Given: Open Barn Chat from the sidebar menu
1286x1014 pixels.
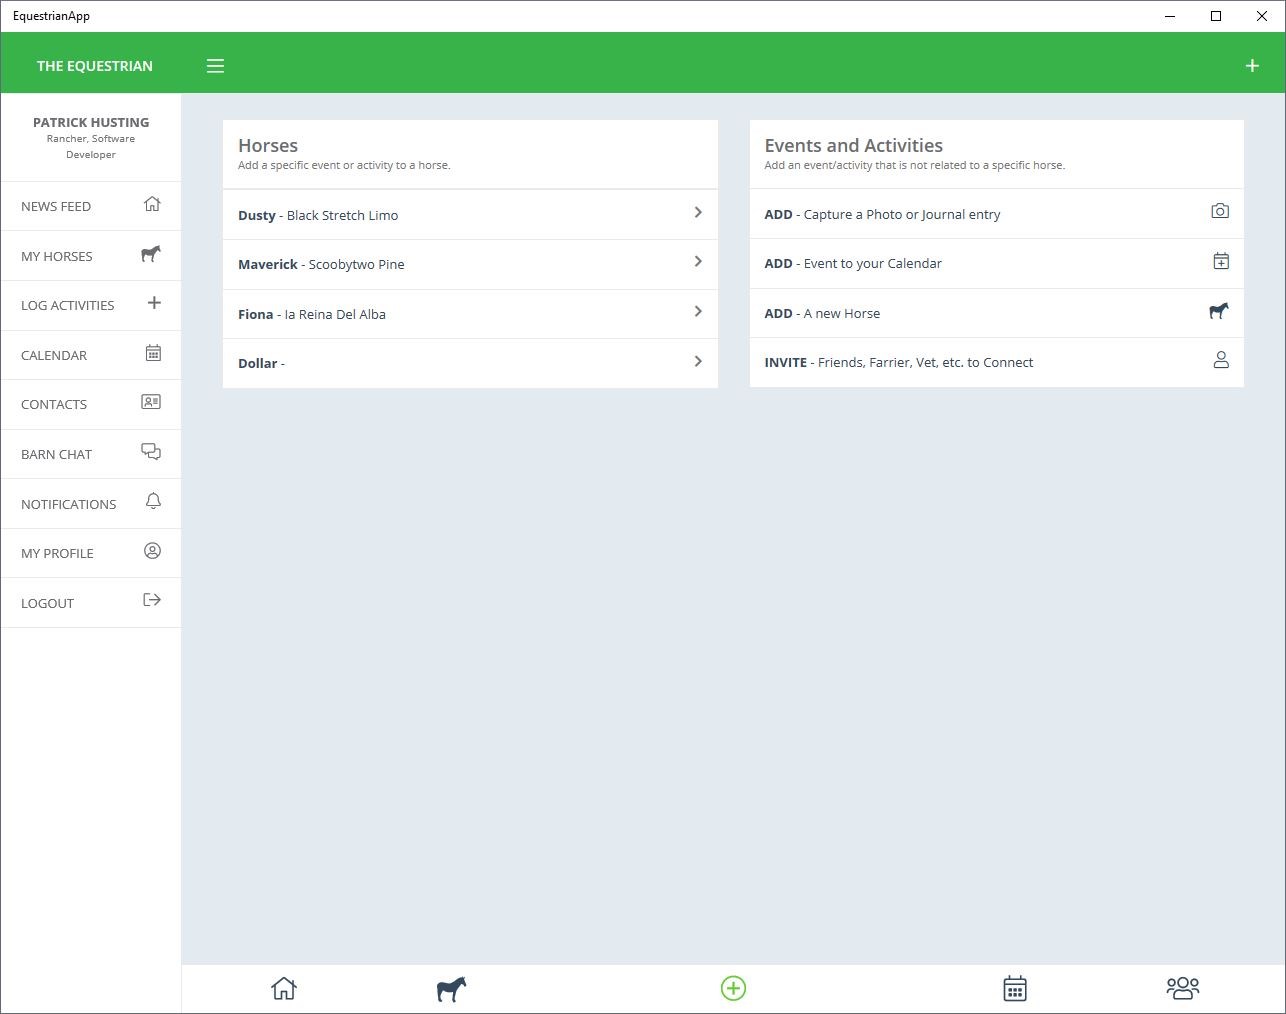Looking at the screenshot, I should pyautogui.click(x=91, y=454).
